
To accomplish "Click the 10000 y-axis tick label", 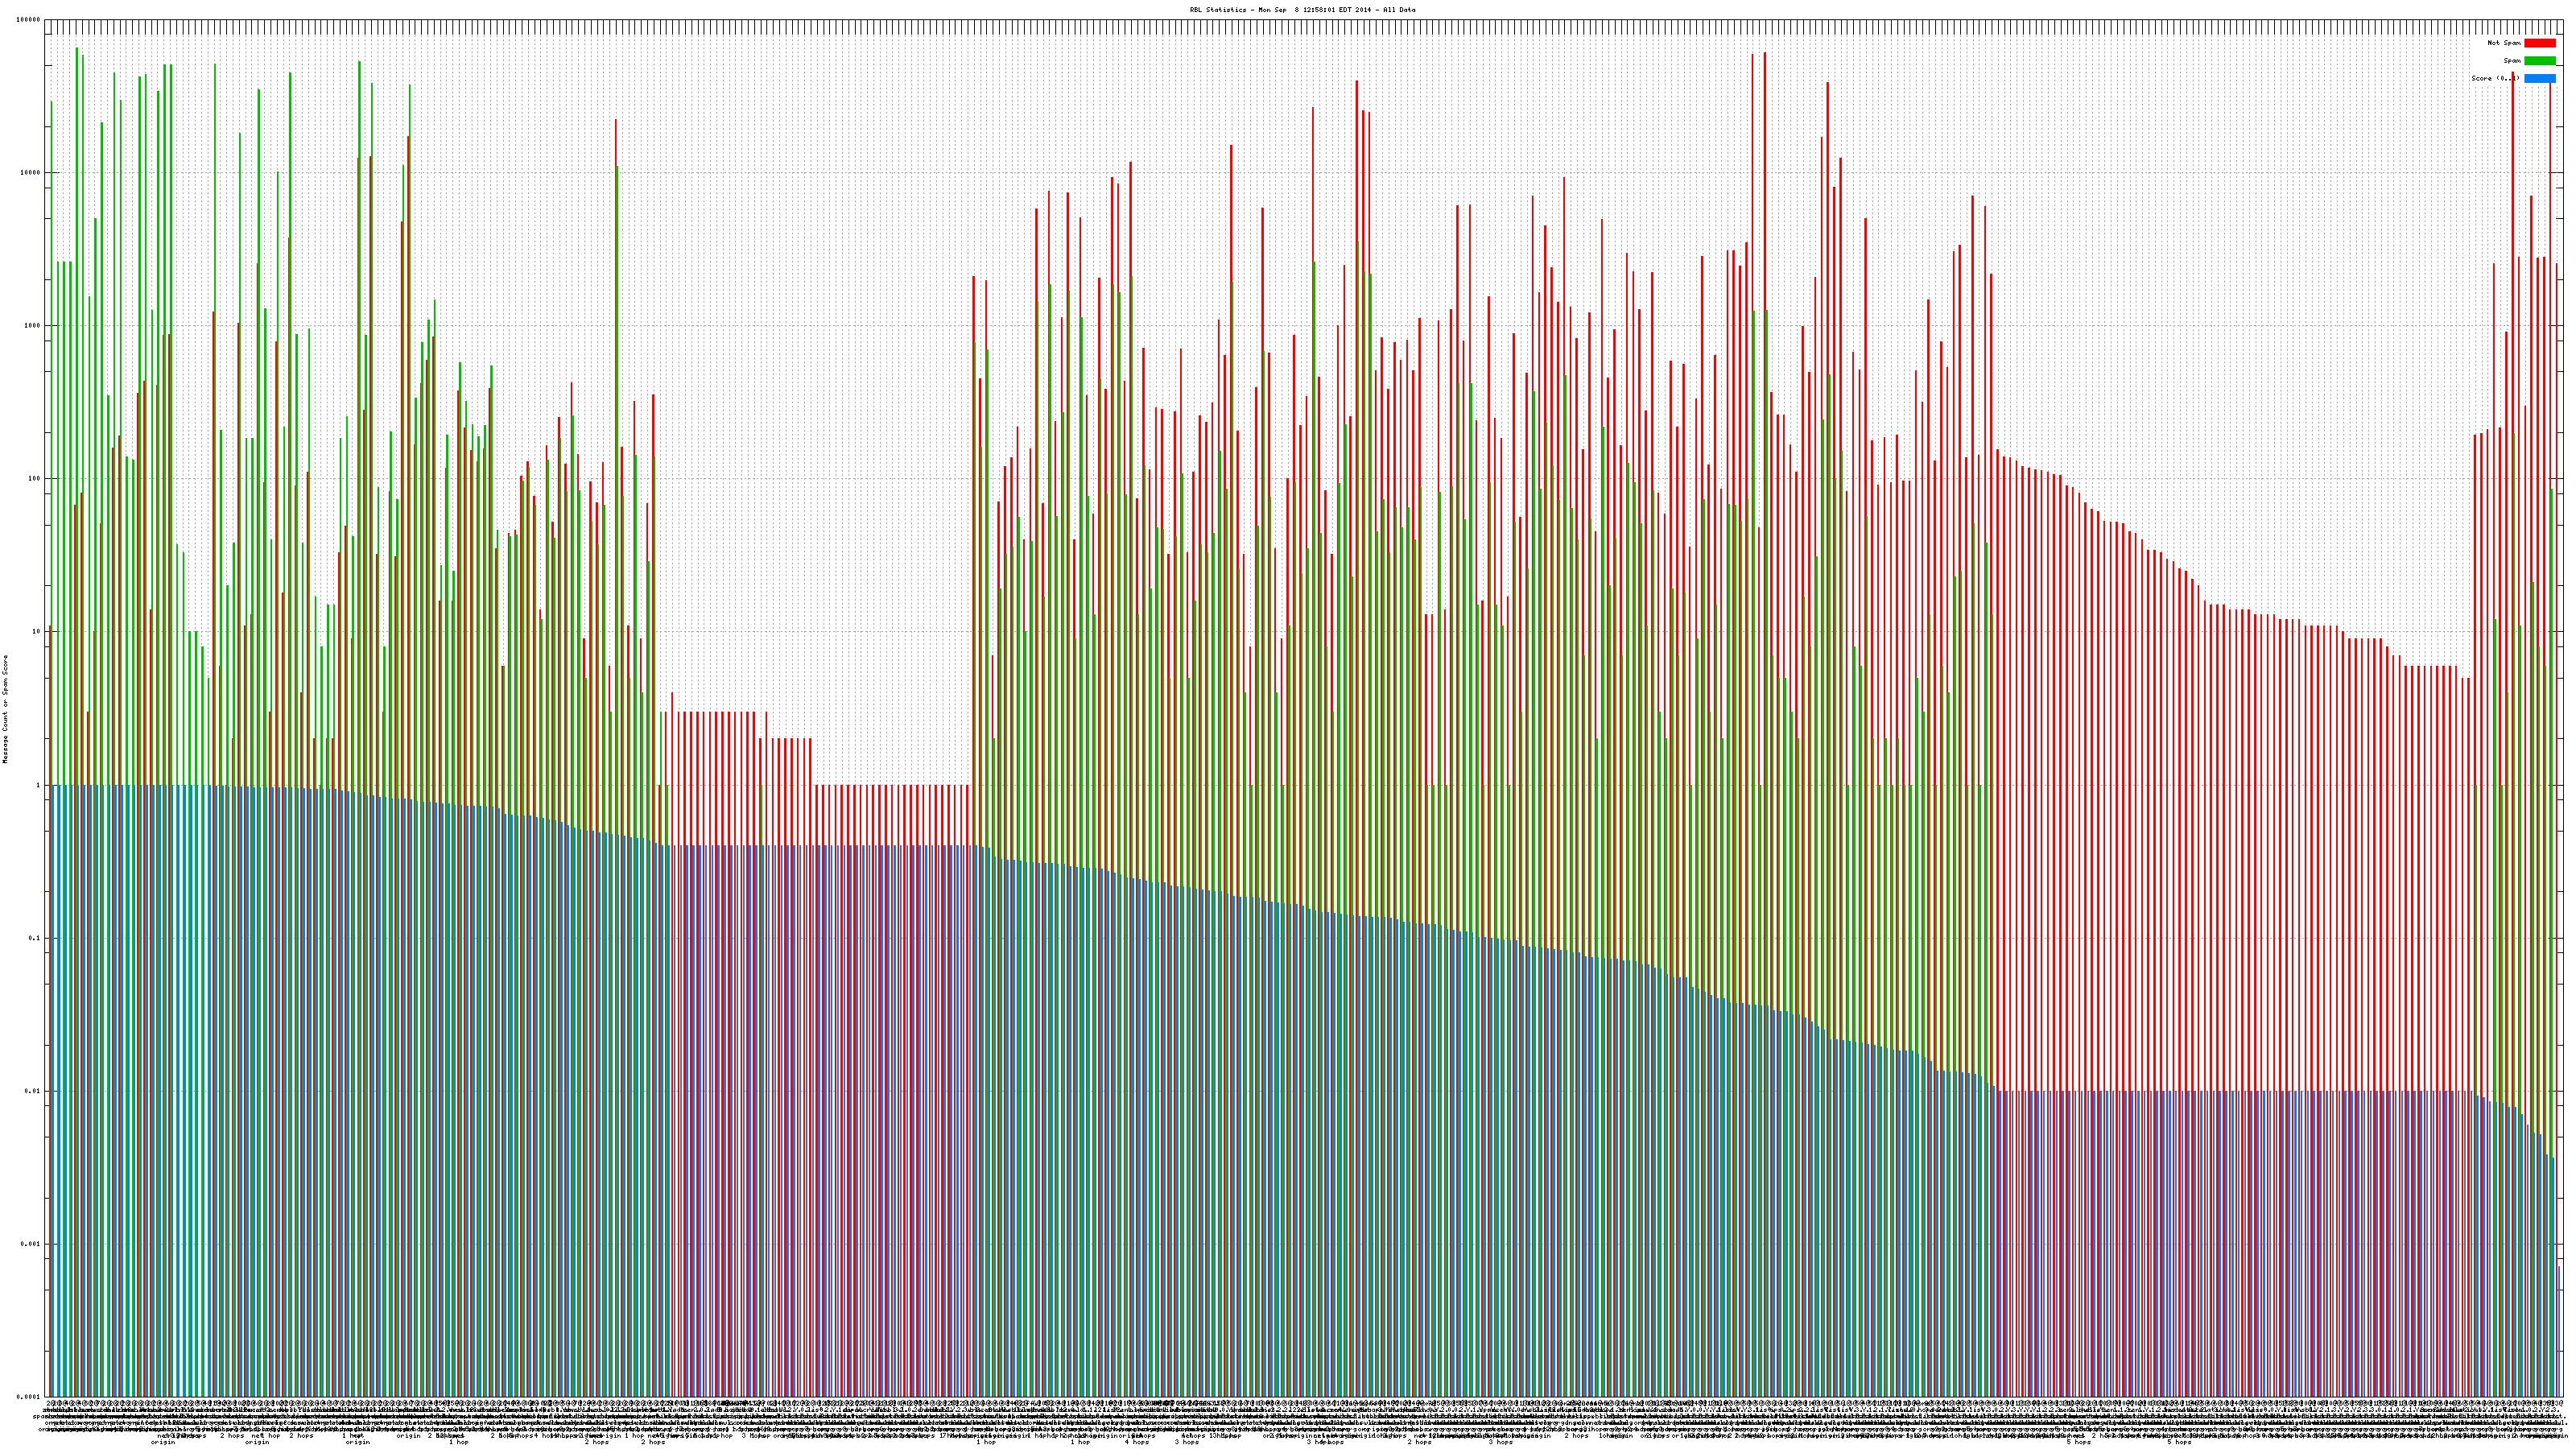I will (30, 173).
